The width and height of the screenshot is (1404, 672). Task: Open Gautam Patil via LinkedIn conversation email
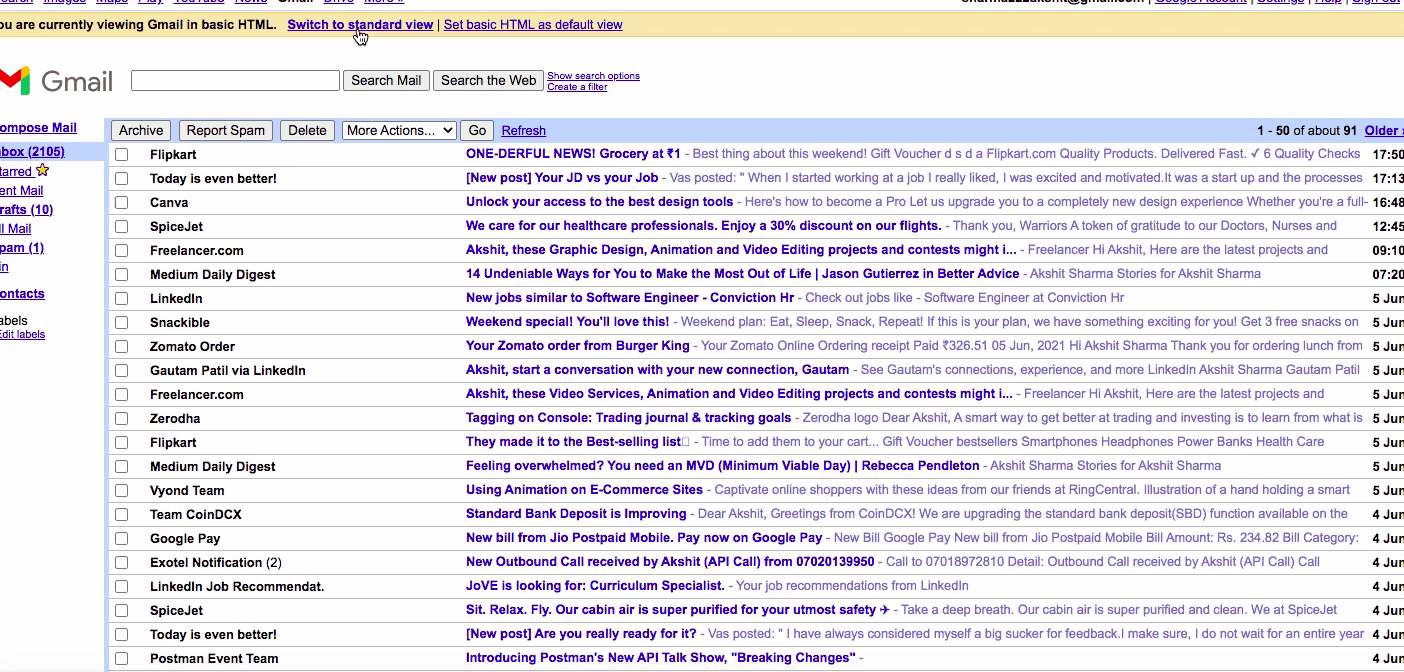(658, 369)
